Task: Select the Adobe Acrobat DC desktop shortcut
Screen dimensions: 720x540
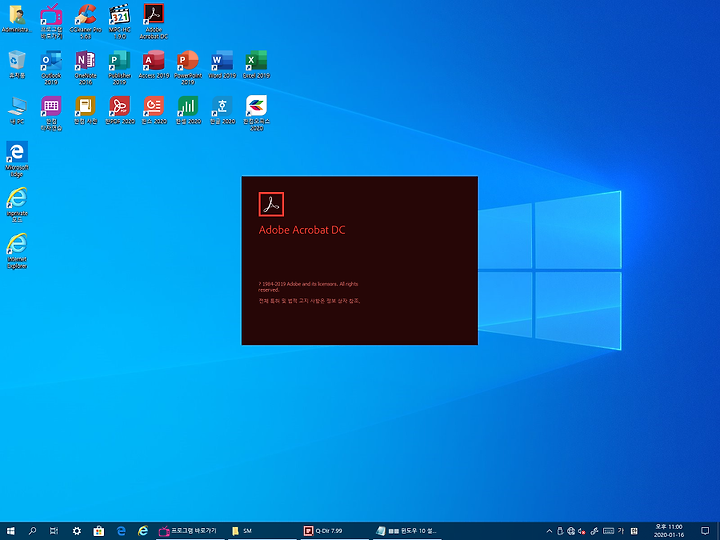Action: tap(154, 21)
